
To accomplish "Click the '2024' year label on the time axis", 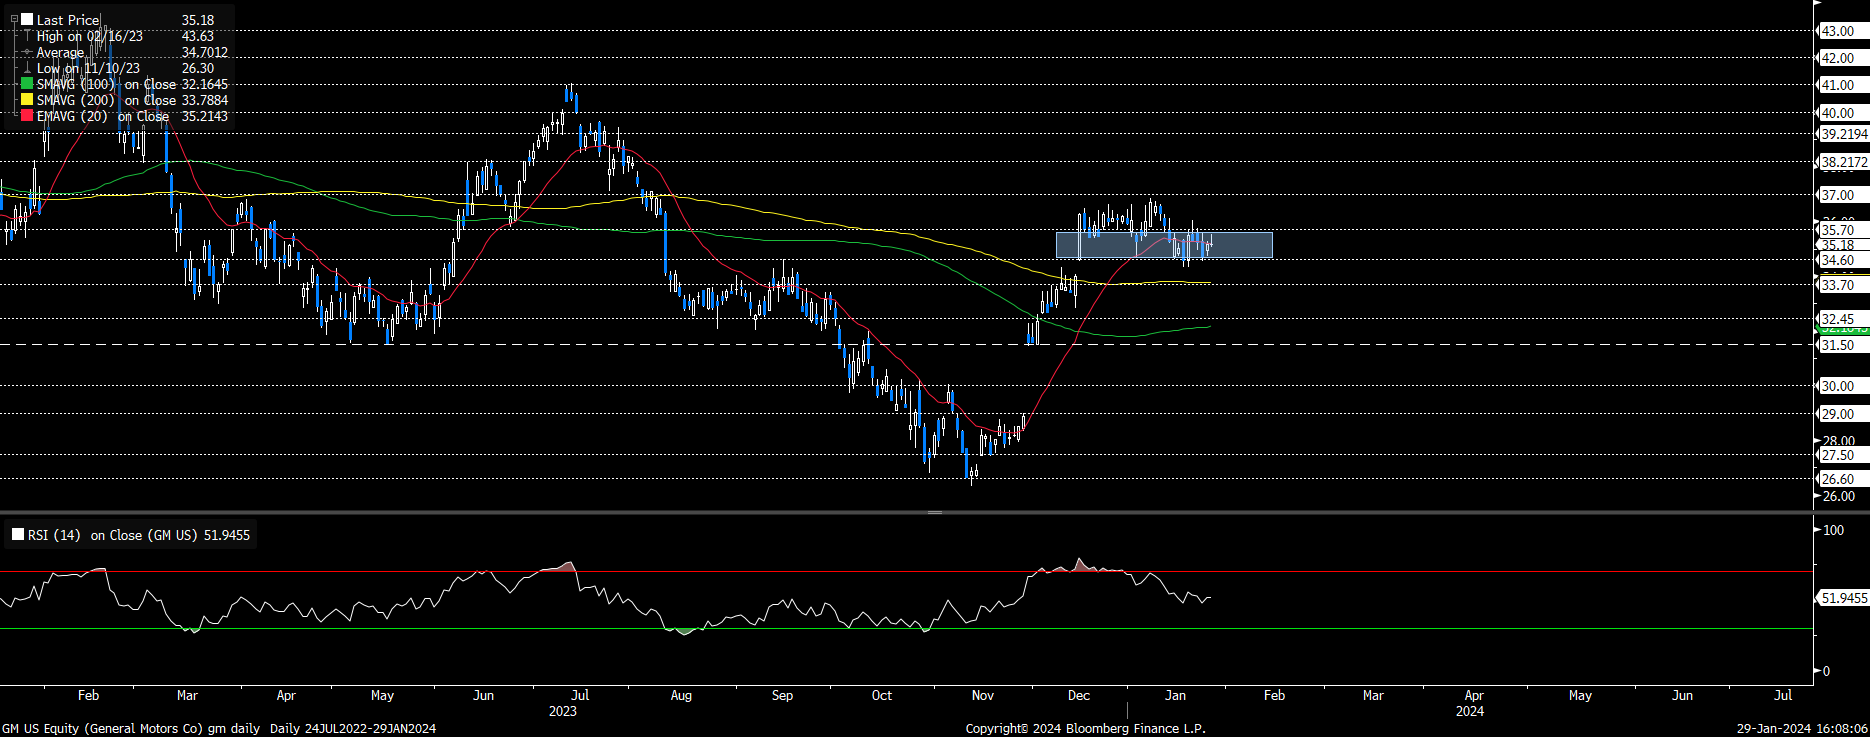I will [1470, 711].
